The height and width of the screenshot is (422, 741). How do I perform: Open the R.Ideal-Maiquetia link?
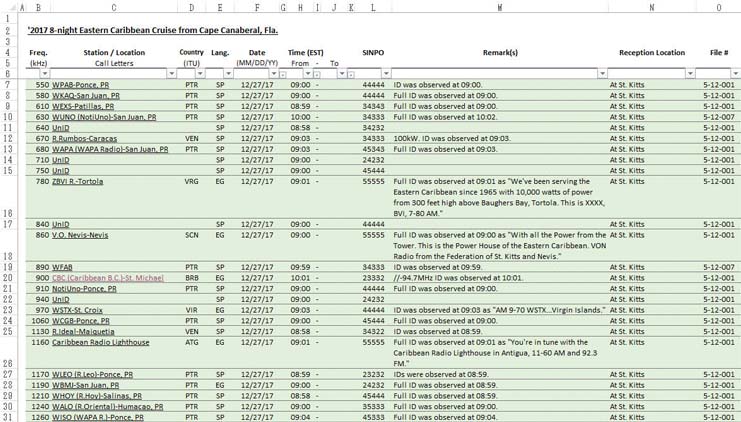(x=83, y=332)
